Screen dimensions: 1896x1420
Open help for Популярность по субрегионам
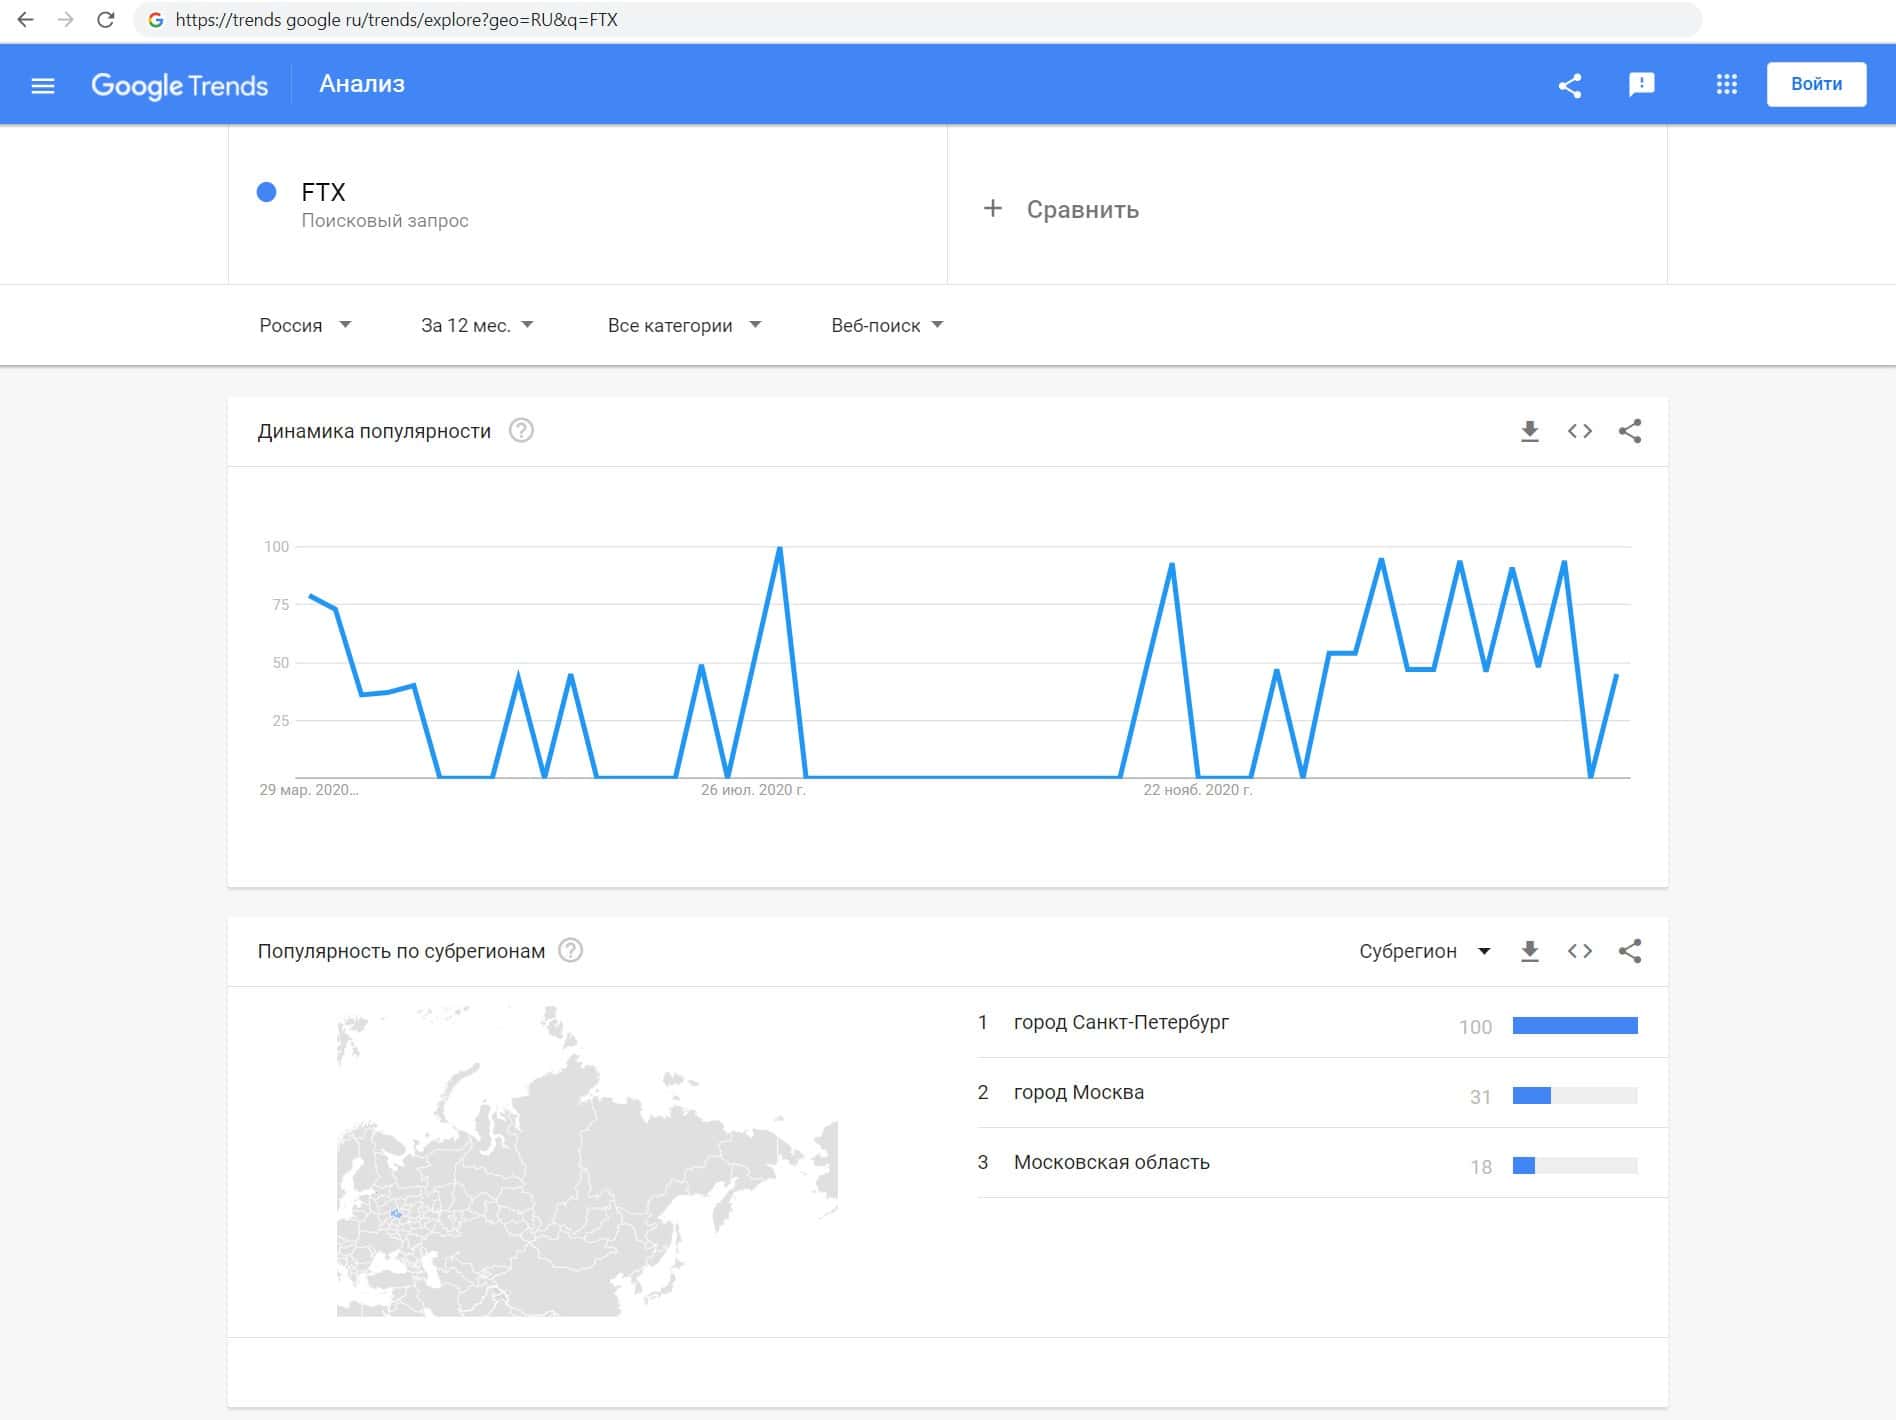(570, 951)
